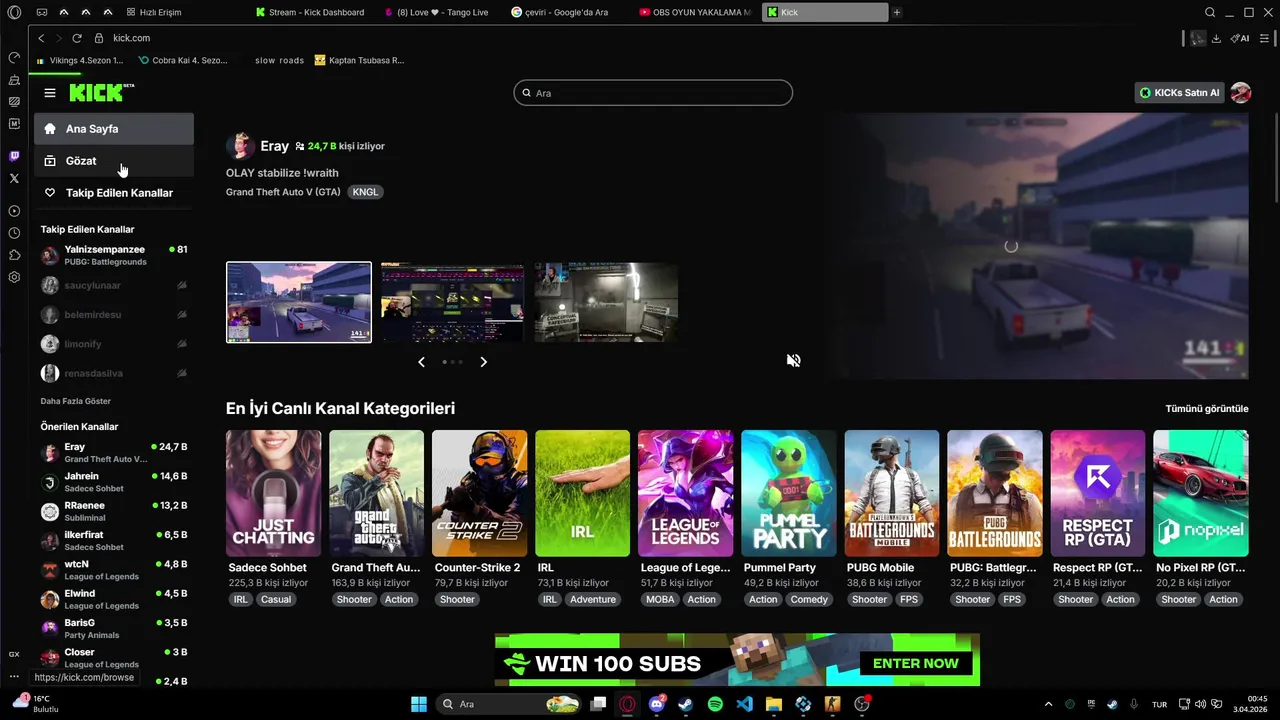Click the KNGL tag on Eray's stream
The width and height of the screenshot is (1280, 720).
[x=366, y=192]
